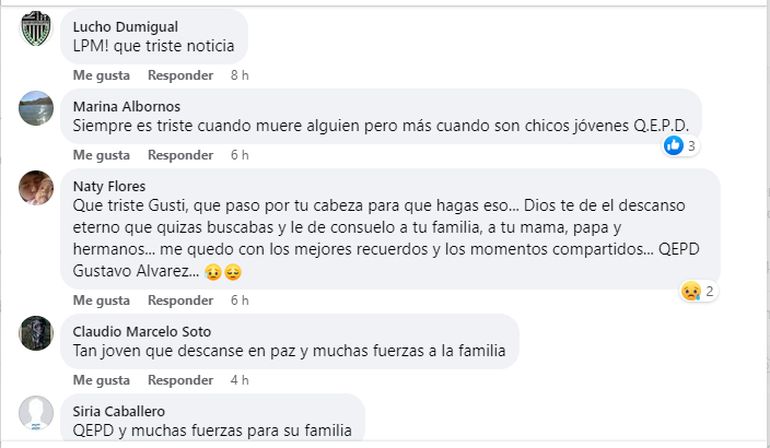770x448 pixels.
Task: Click Naty Flores's avatar photo
Action: (37, 187)
